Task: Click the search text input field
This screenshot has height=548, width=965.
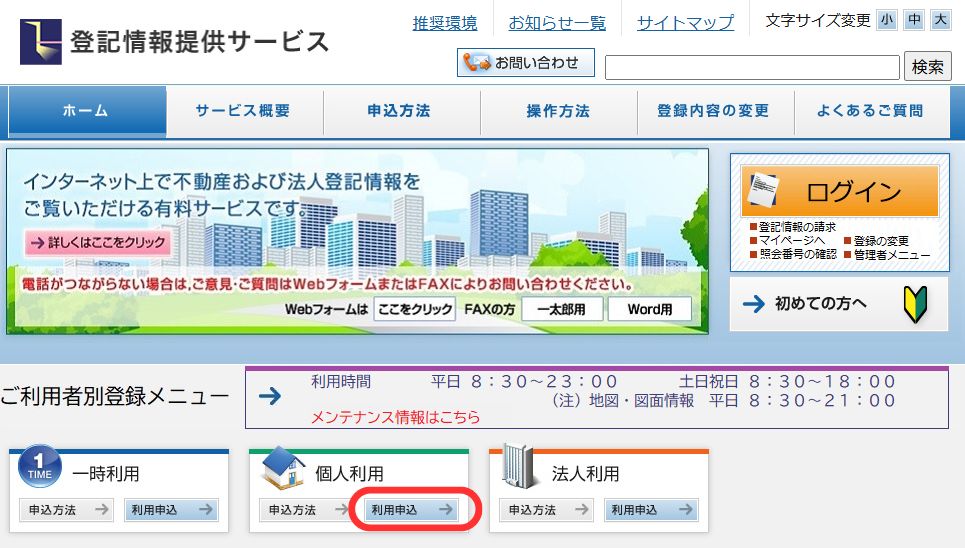Action: 751,67
